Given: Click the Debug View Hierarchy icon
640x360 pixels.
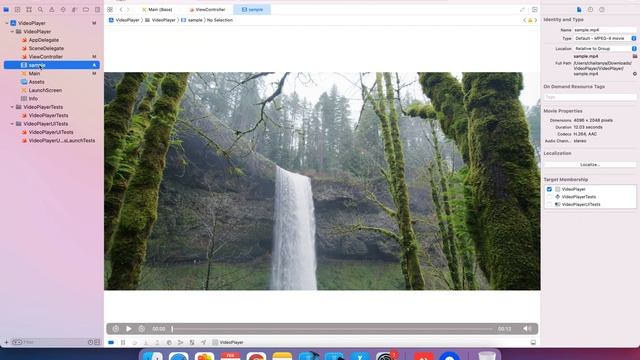Looking at the screenshot, I should click(x=169, y=342).
